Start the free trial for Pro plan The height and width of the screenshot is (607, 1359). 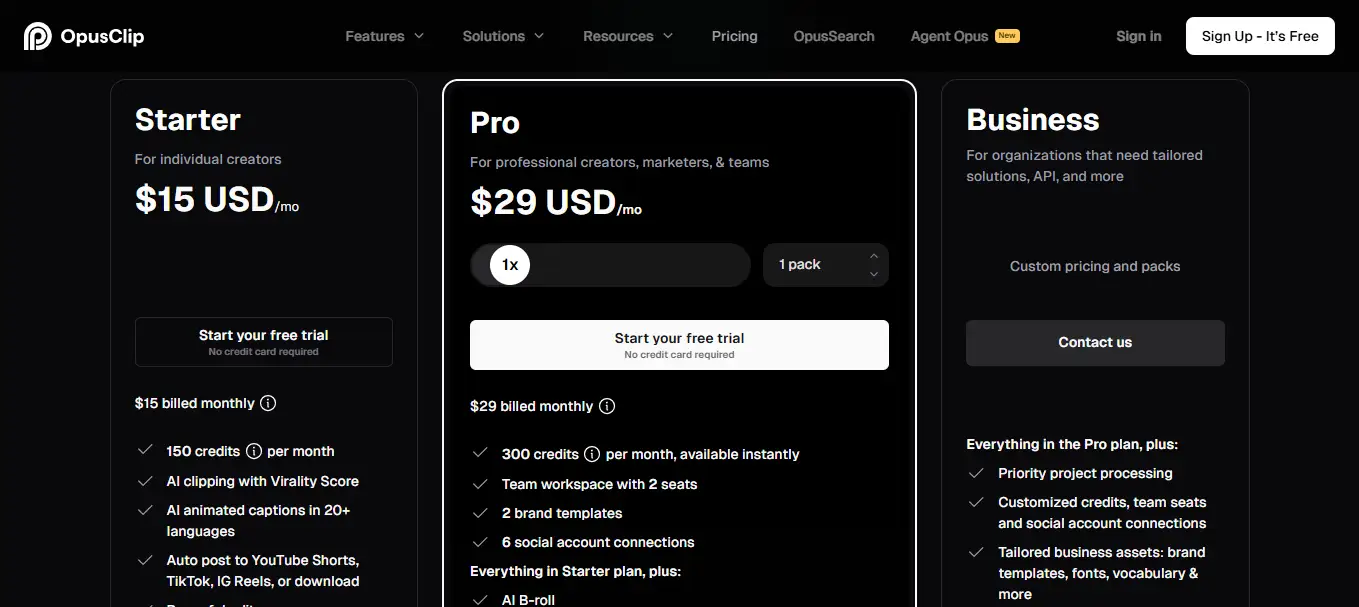(x=679, y=345)
